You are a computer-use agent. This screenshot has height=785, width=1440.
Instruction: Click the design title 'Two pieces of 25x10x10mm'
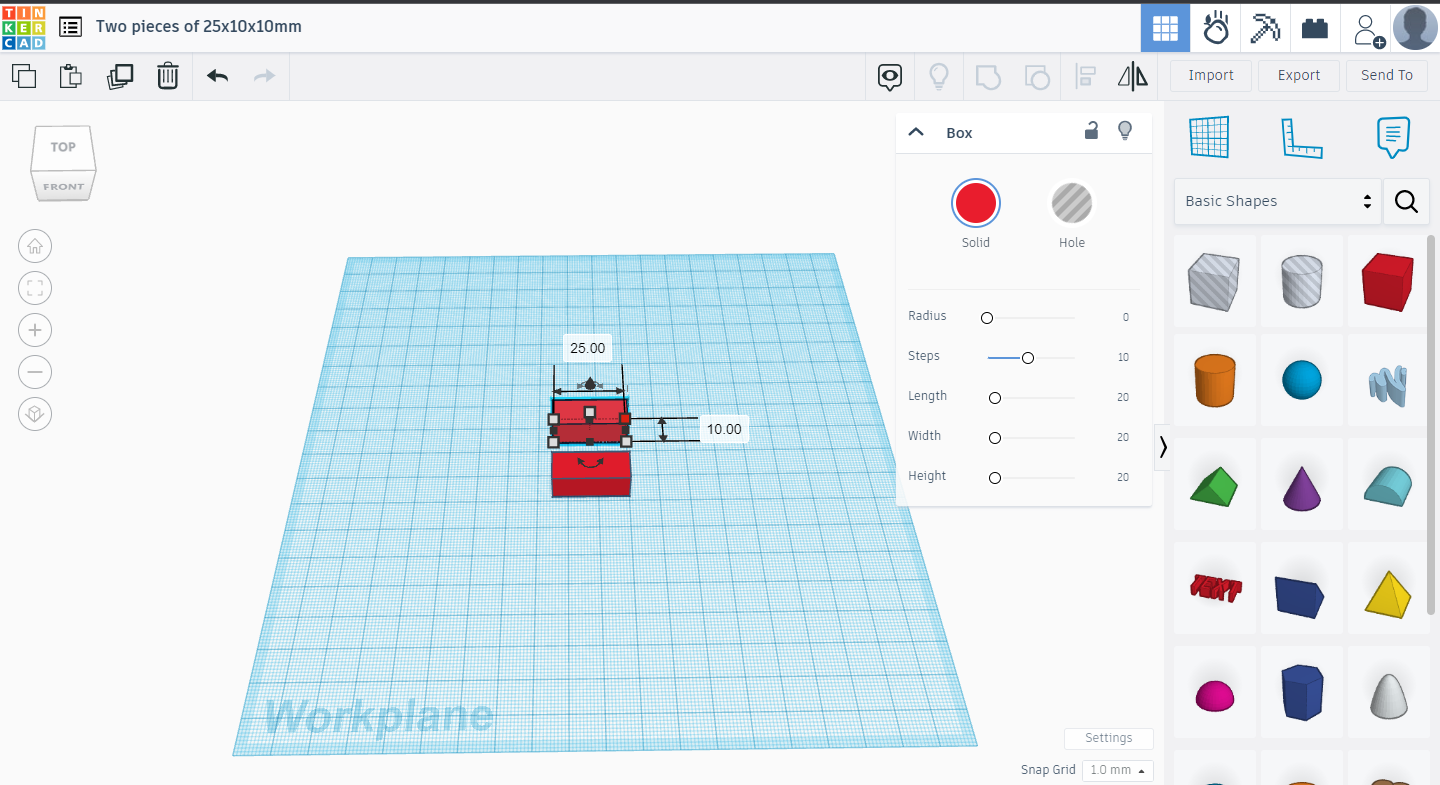click(x=199, y=27)
